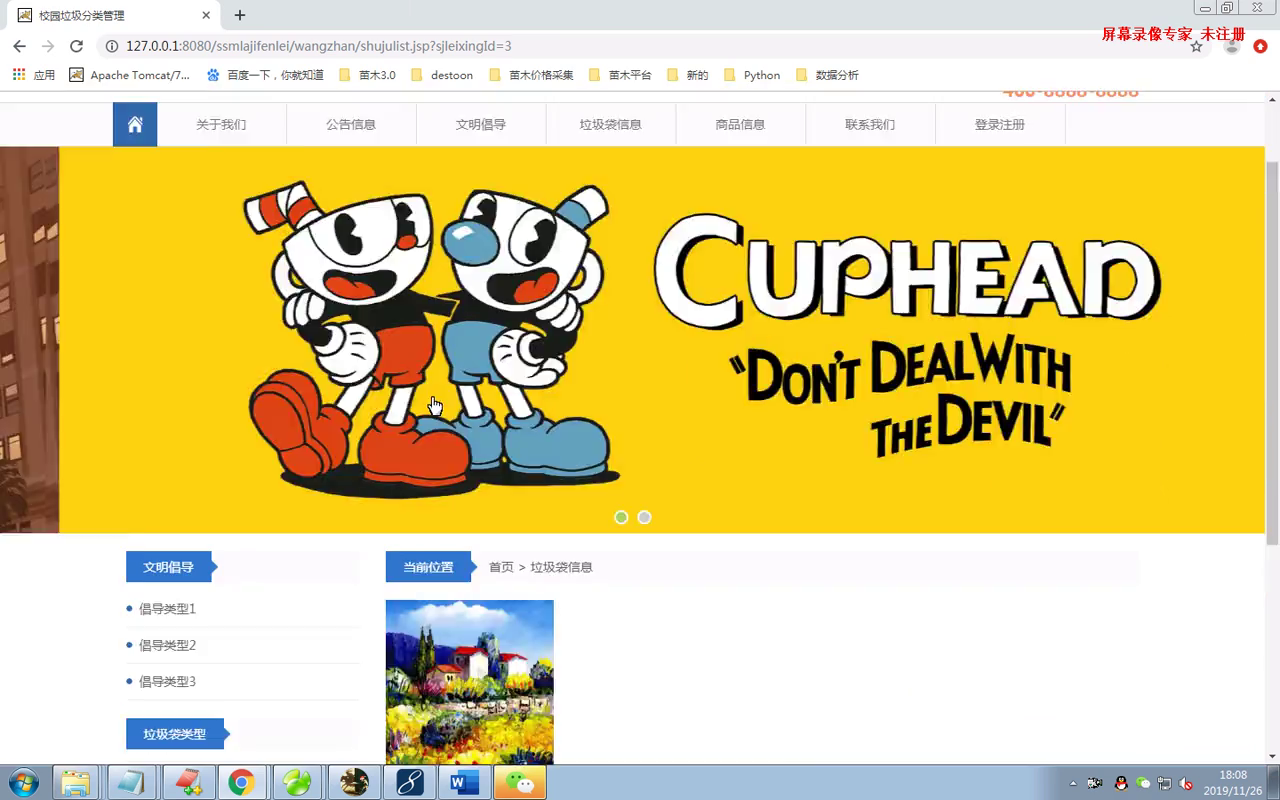Open the 登录注册 navigation item
Image resolution: width=1280 pixels, height=800 pixels.
point(1000,125)
